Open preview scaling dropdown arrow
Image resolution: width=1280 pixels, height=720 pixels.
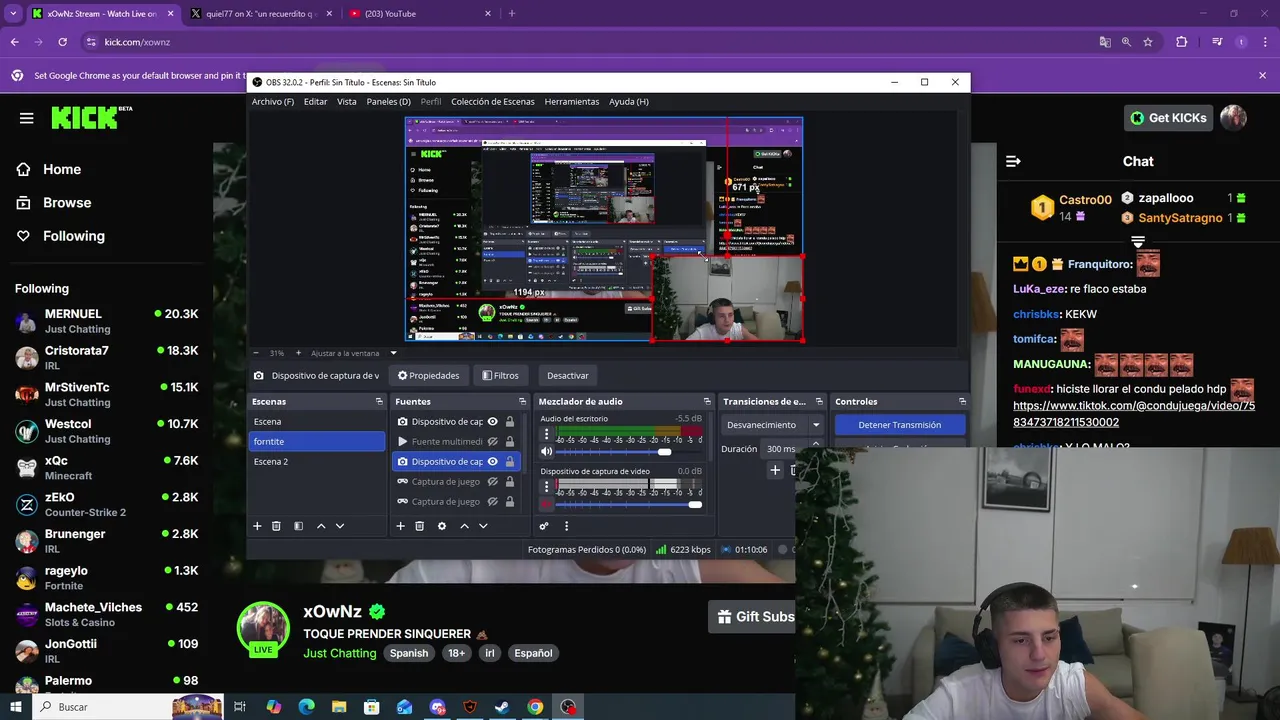[x=393, y=353]
